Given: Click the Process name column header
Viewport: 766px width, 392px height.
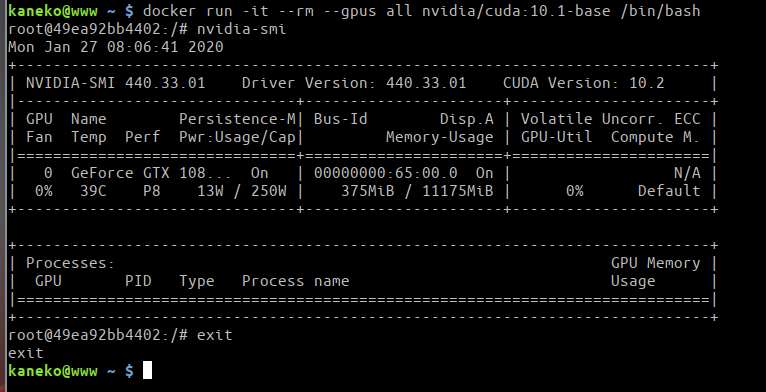Looking at the screenshot, I should coord(295,281).
